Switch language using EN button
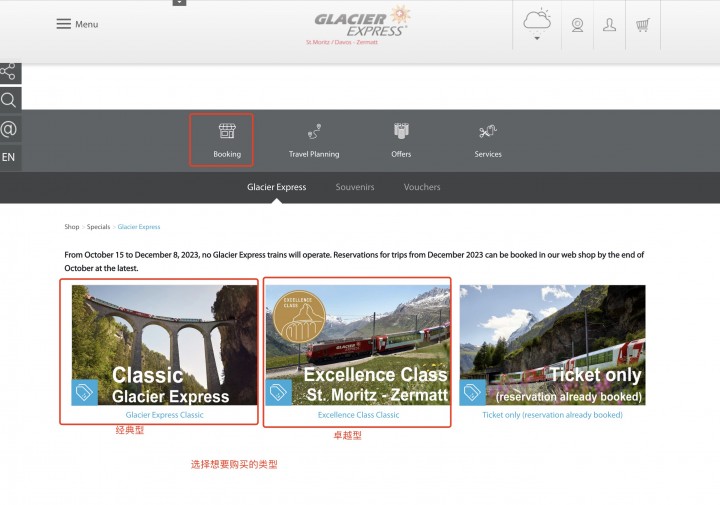This screenshot has width=720, height=505. point(8,157)
